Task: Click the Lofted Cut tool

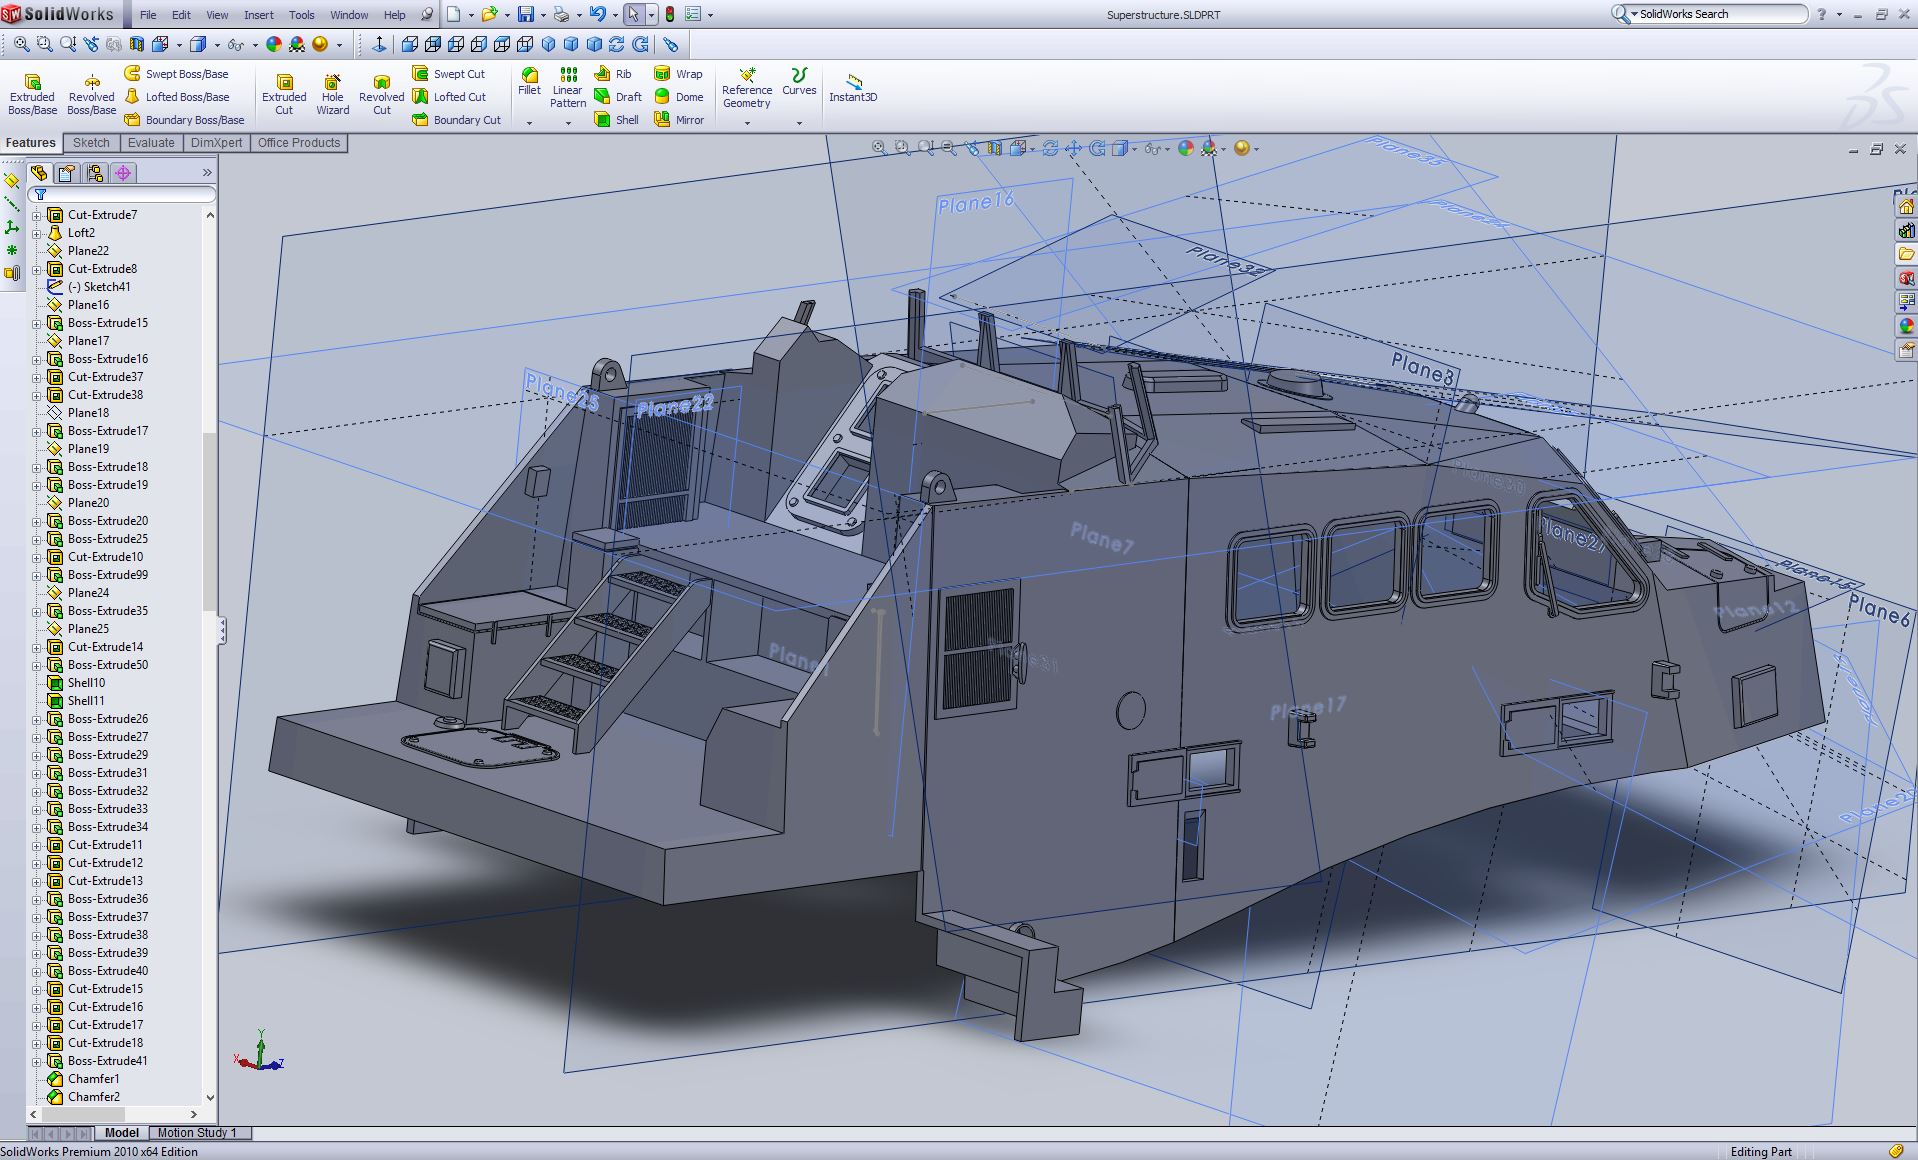Action: [x=448, y=97]
